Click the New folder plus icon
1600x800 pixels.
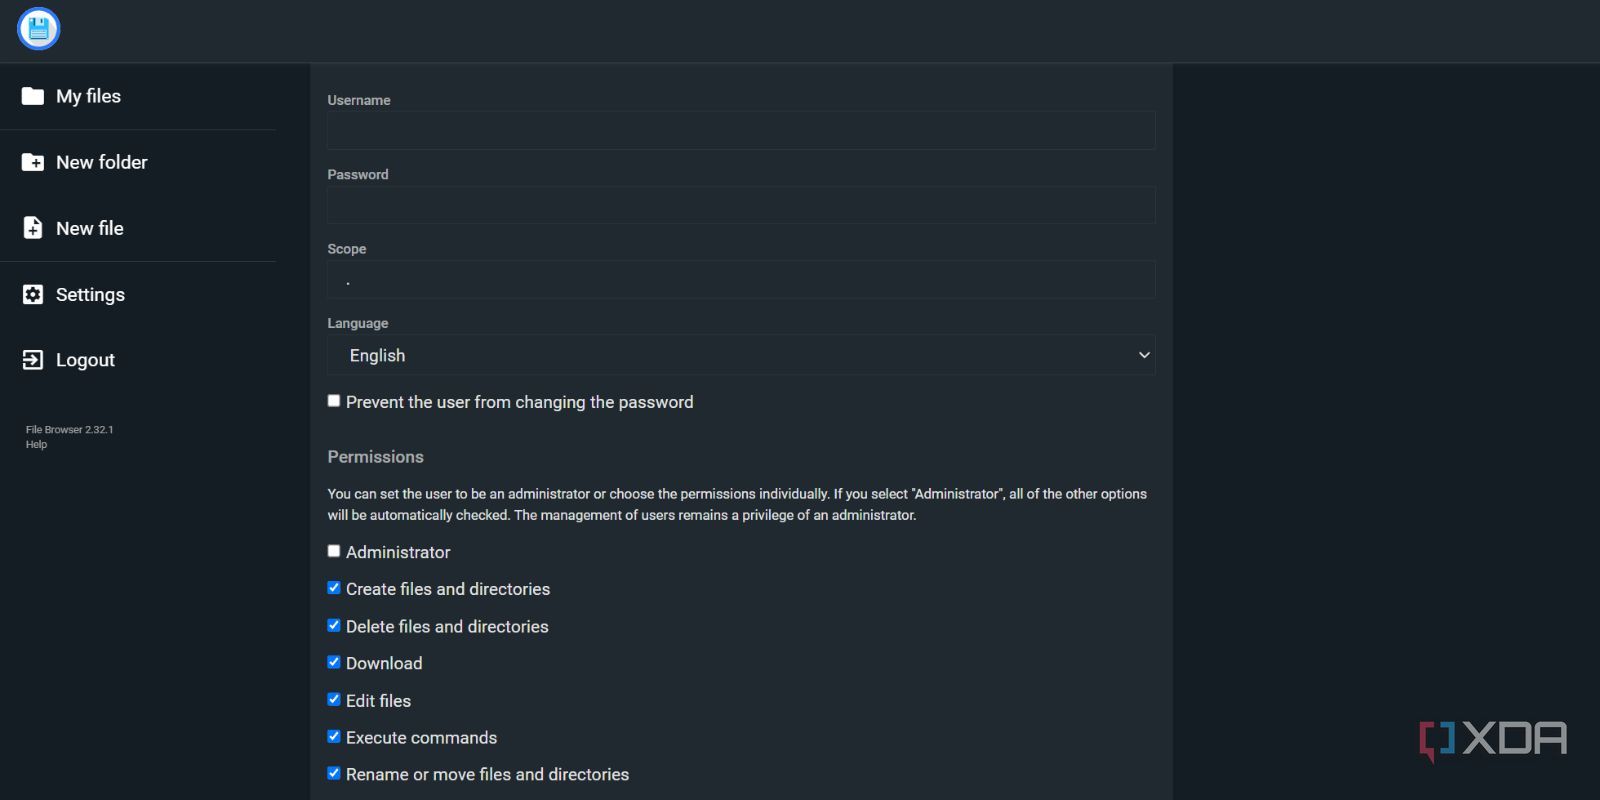click(x=33, y=162)
